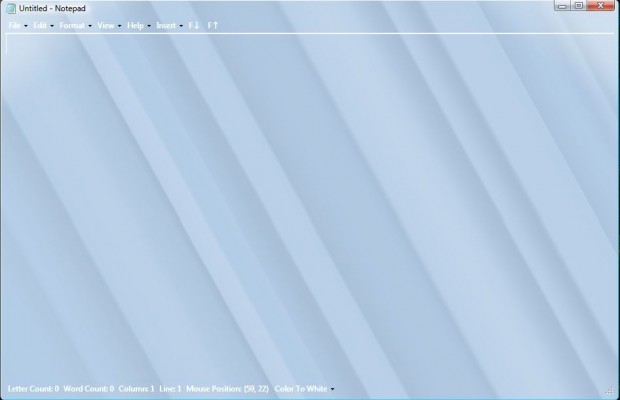Minimize the Notepad window
The image size is (620, 400).
tap(563, 5)
